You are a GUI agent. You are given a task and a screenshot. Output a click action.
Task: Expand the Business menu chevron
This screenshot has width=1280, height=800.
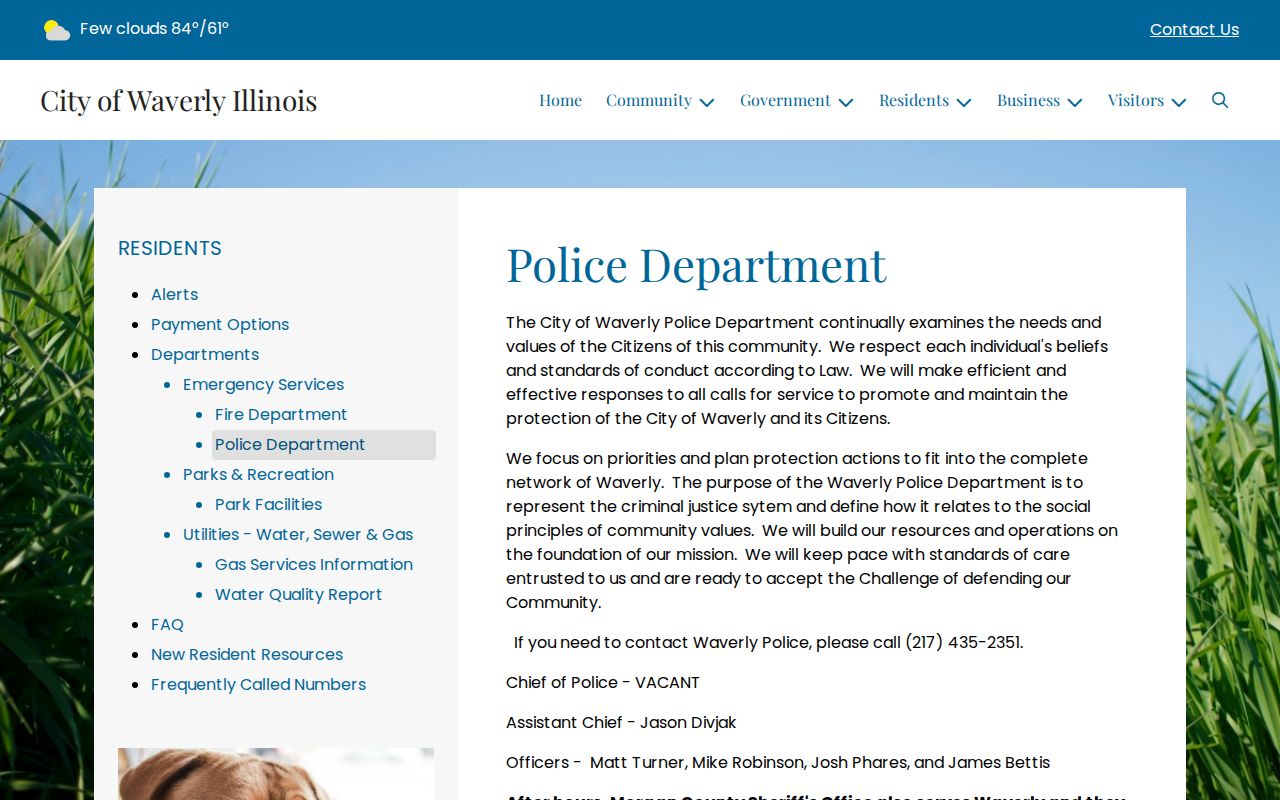pos(1075,102)
